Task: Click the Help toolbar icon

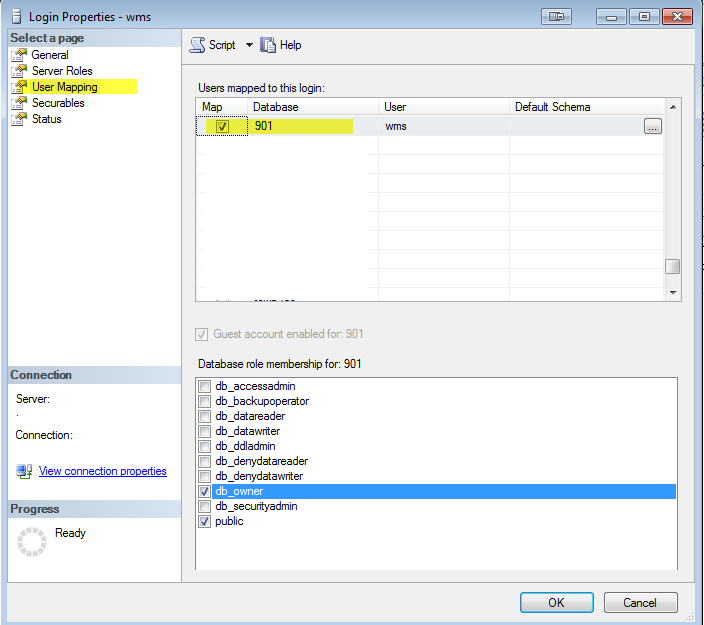Action: pyautogui.click(x=268, y=45)
